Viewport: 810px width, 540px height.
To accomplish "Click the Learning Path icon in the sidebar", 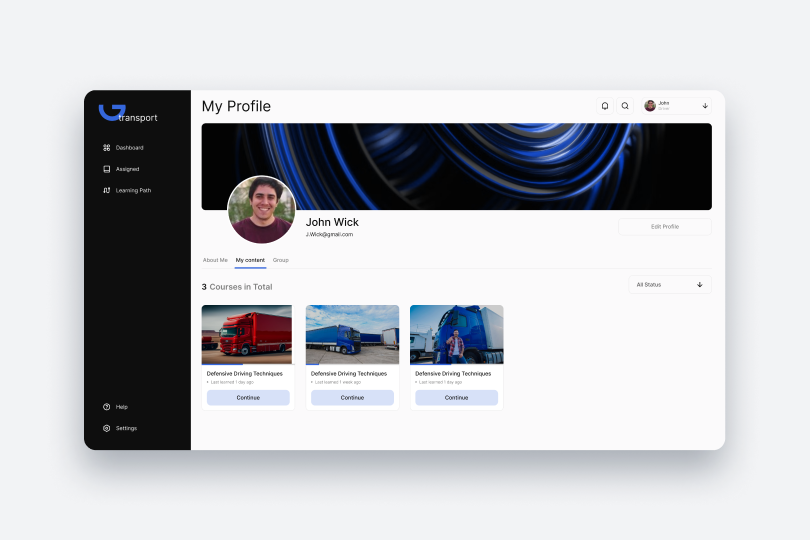I will [x=106, y=190].
